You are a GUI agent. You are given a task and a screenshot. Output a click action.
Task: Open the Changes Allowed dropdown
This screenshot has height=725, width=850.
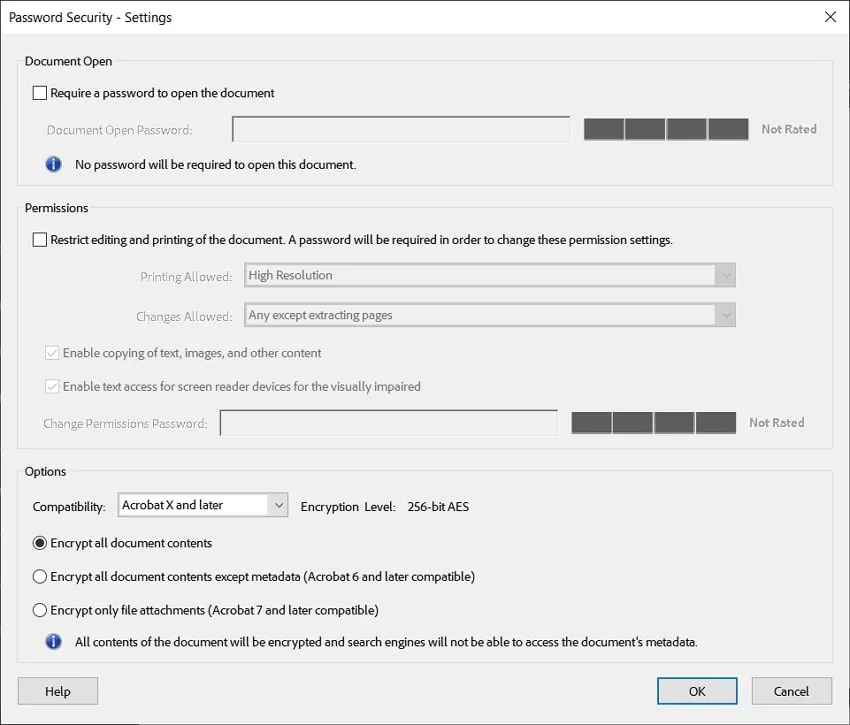tap(724, 314)
